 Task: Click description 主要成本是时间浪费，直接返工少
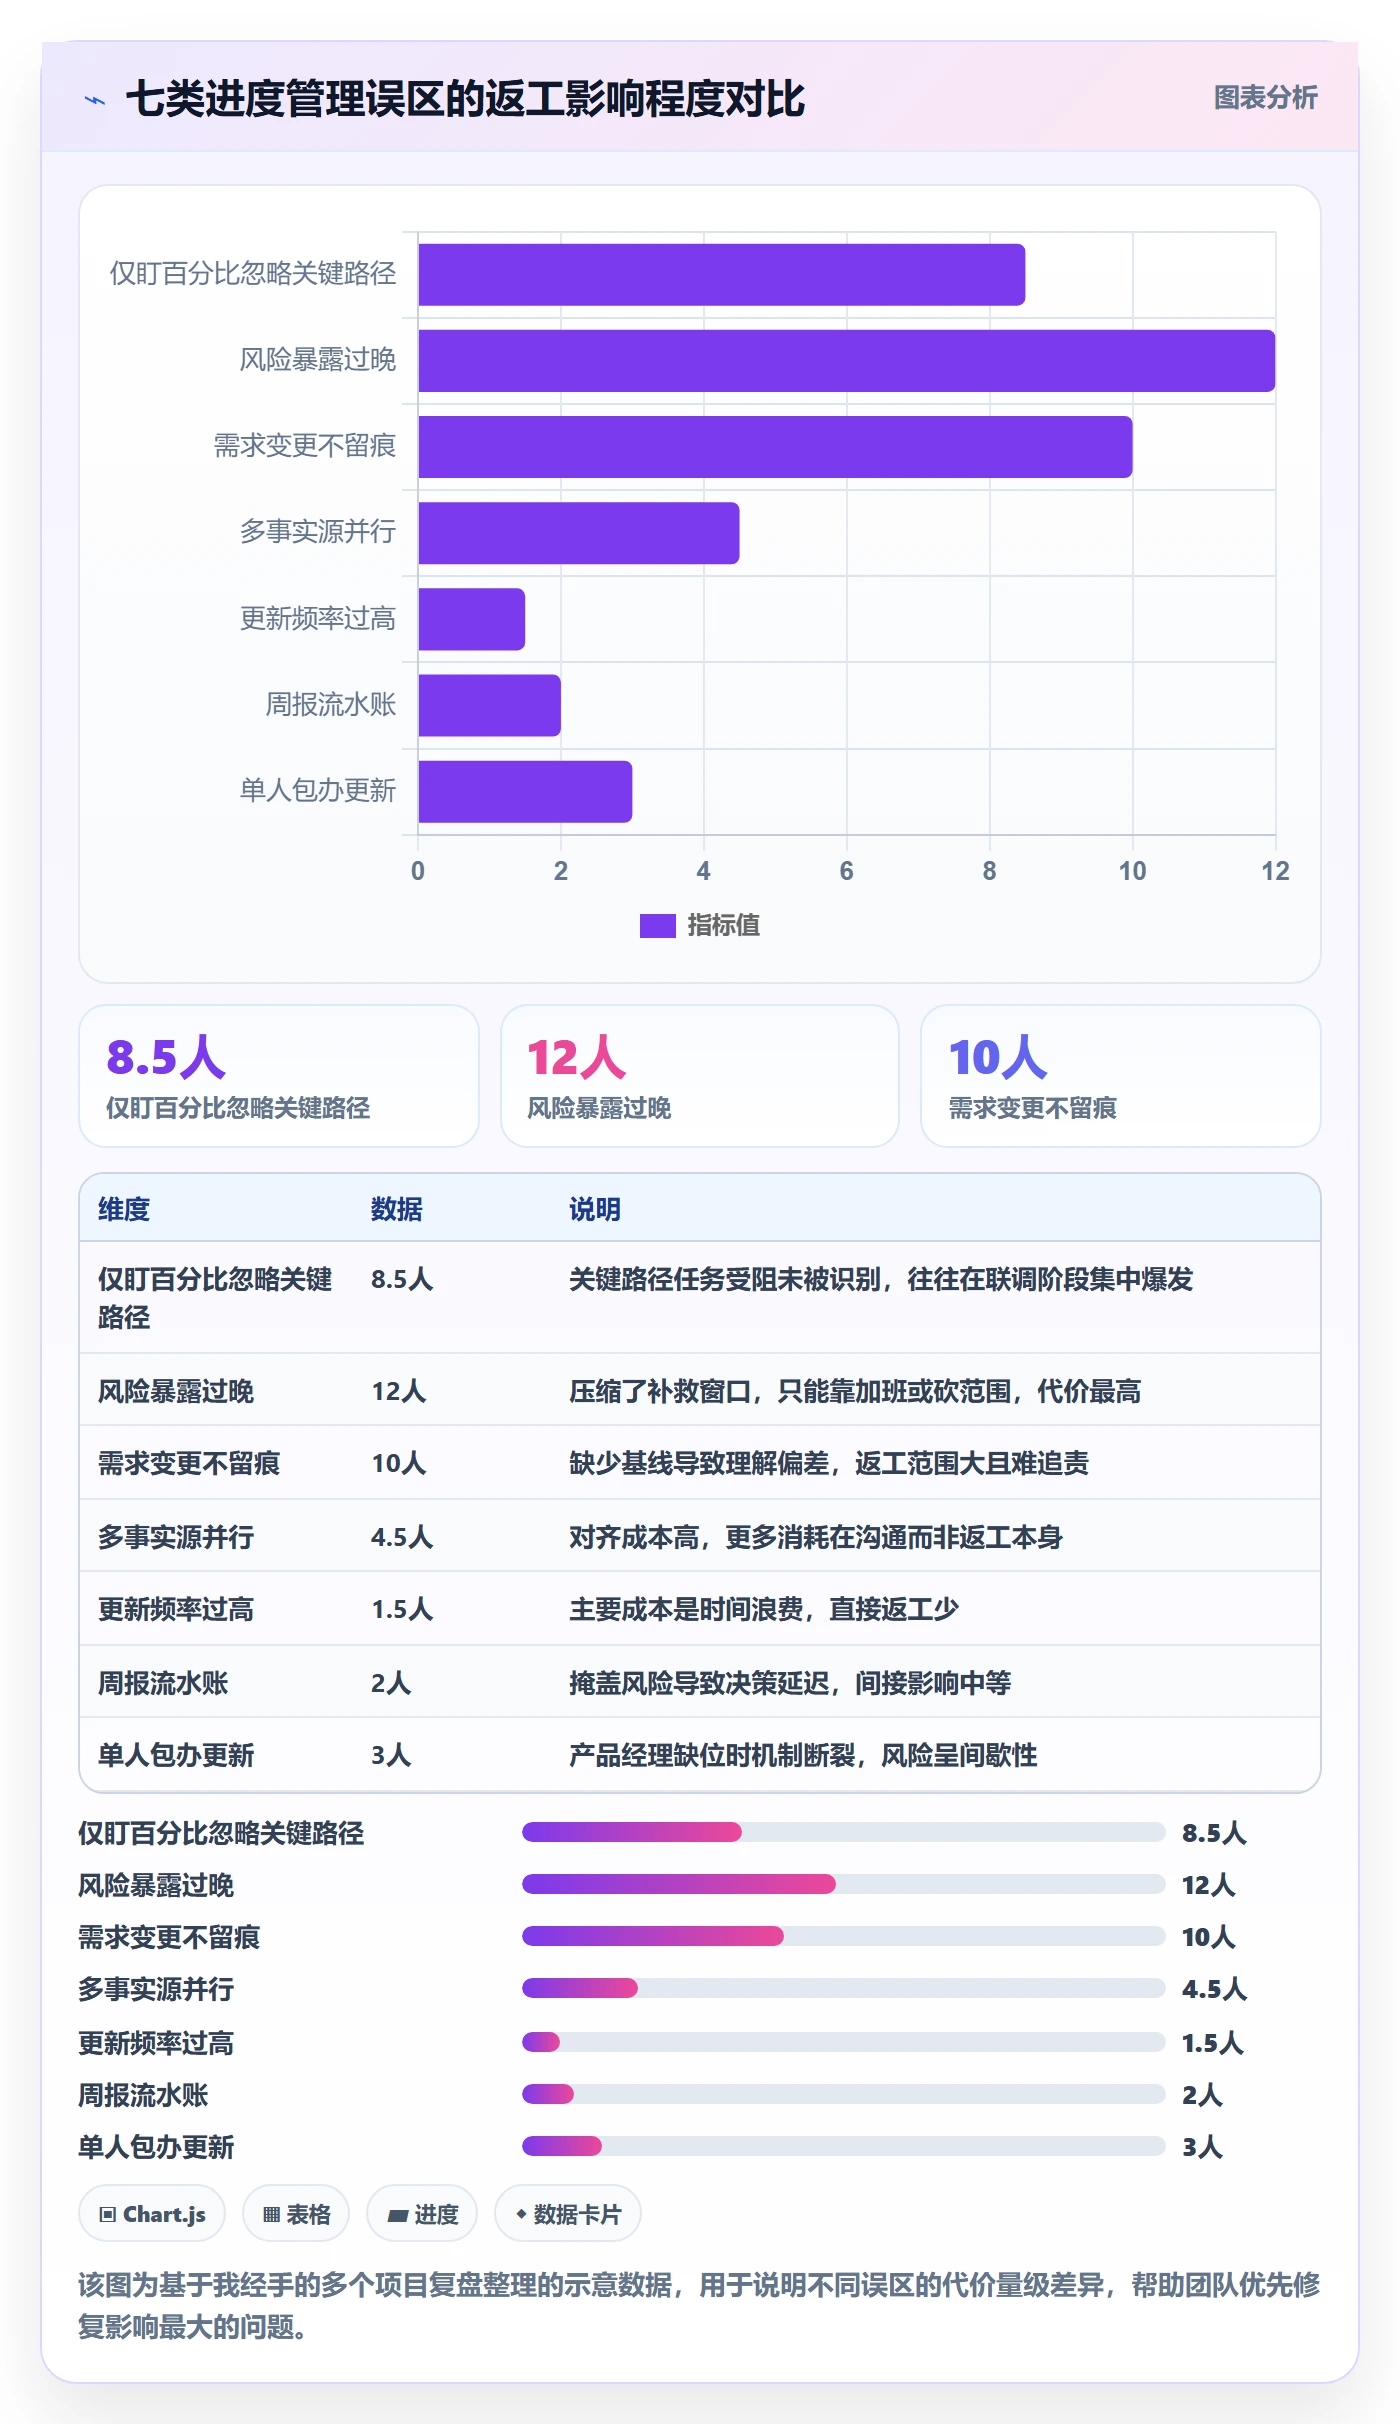[764, 1609]
